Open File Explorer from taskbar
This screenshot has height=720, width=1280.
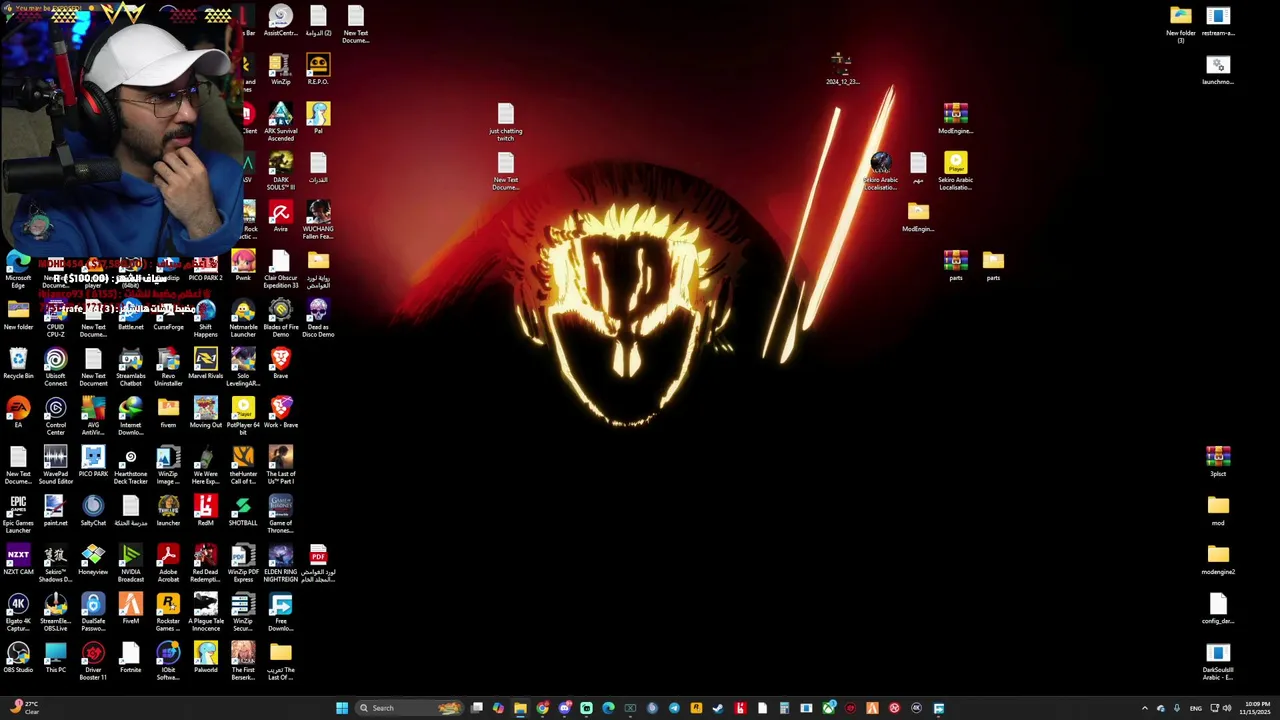pyautogui.click(x=520, y=708)
